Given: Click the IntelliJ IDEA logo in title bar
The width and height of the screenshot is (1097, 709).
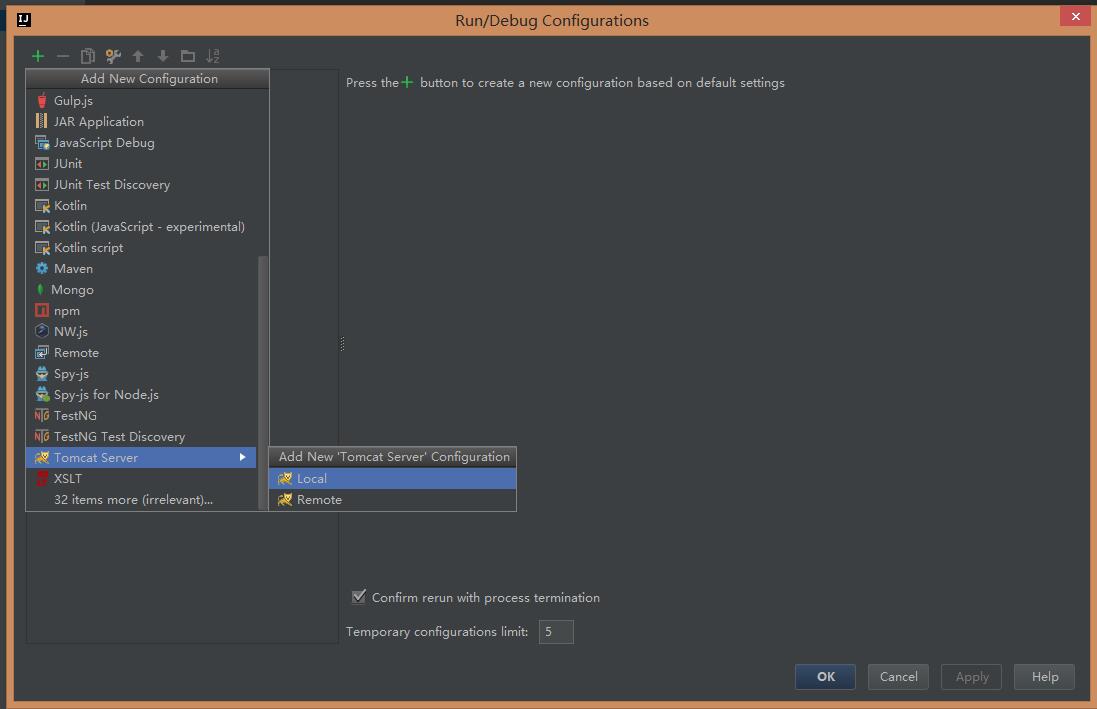Looking at the screenshot, I should coord(24,20).
